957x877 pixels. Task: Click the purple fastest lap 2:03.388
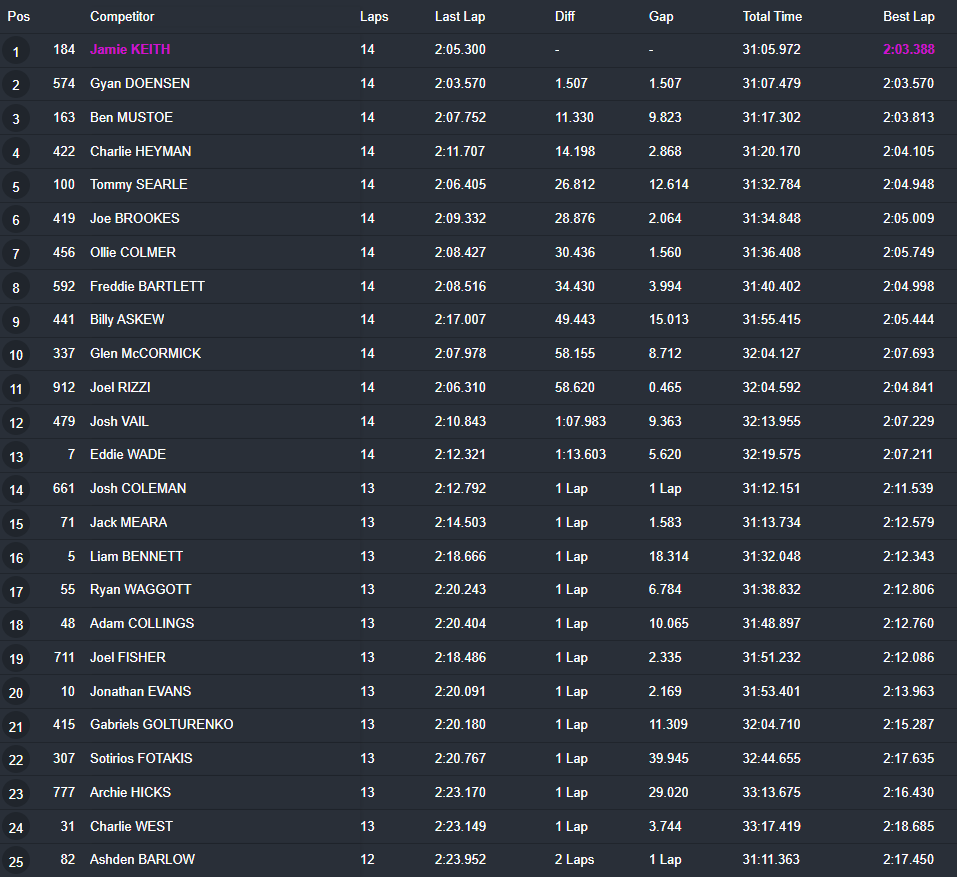coord(909,49)
